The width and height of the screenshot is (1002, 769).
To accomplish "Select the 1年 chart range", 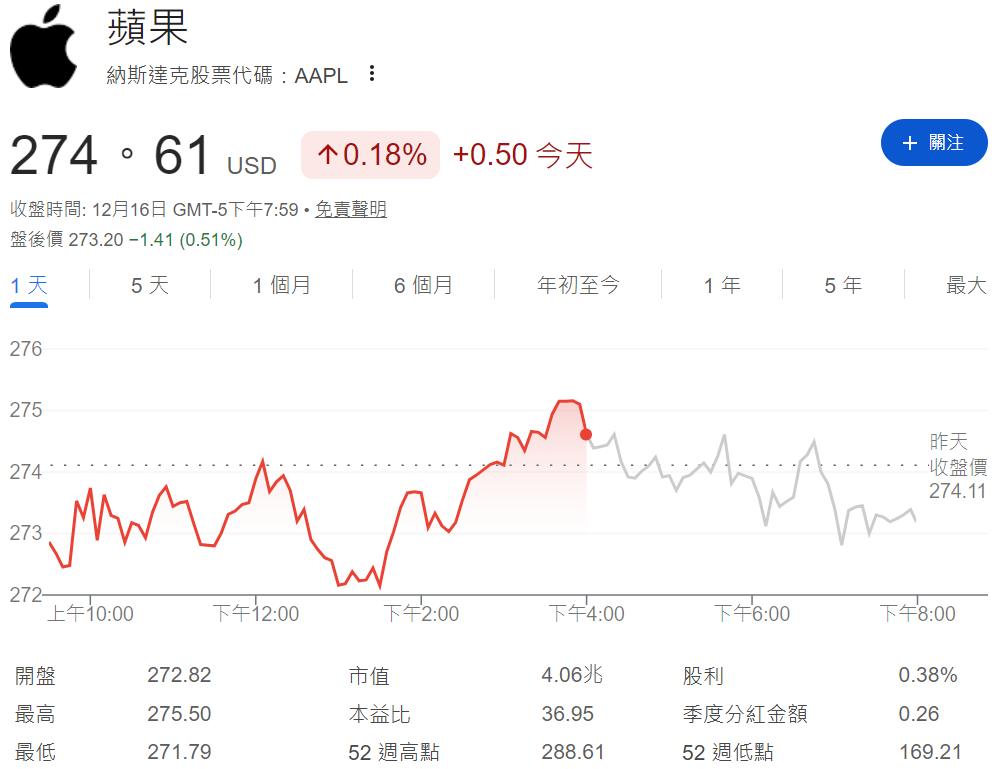I will pos(721,284).
